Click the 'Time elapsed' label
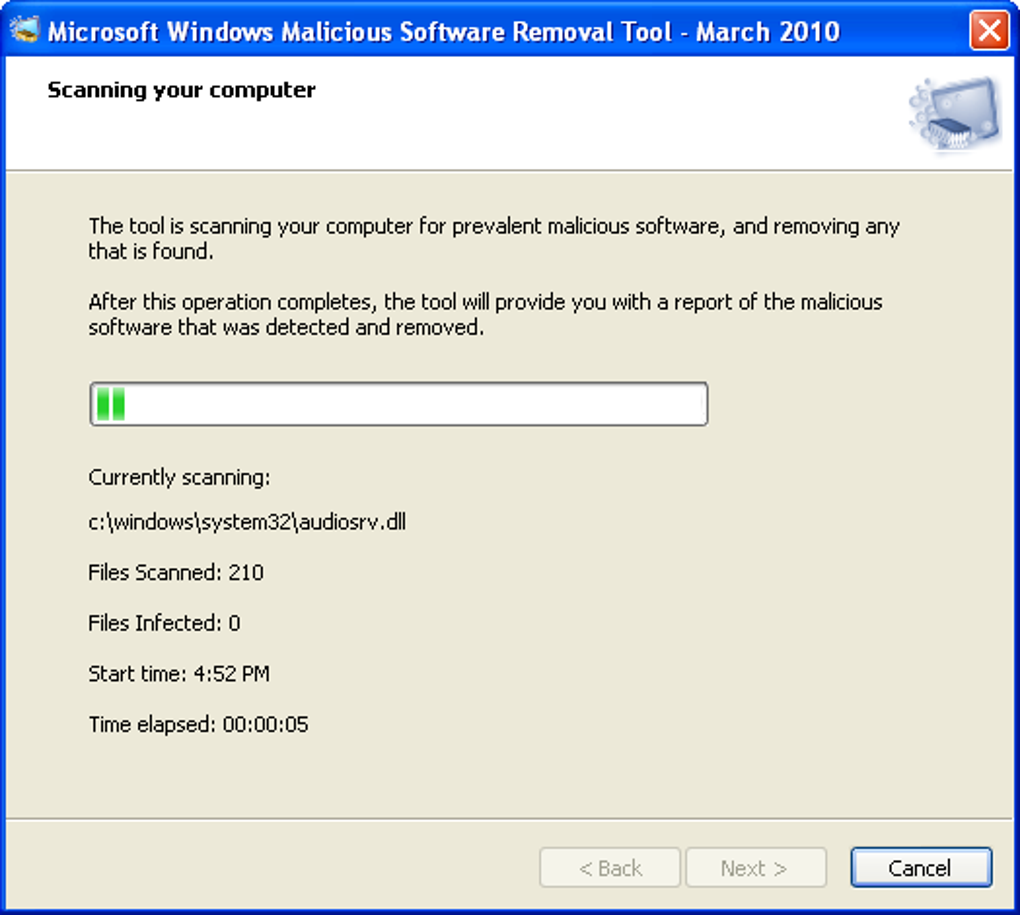Screen dimensions: 1020x915 [x=151, y=724]
